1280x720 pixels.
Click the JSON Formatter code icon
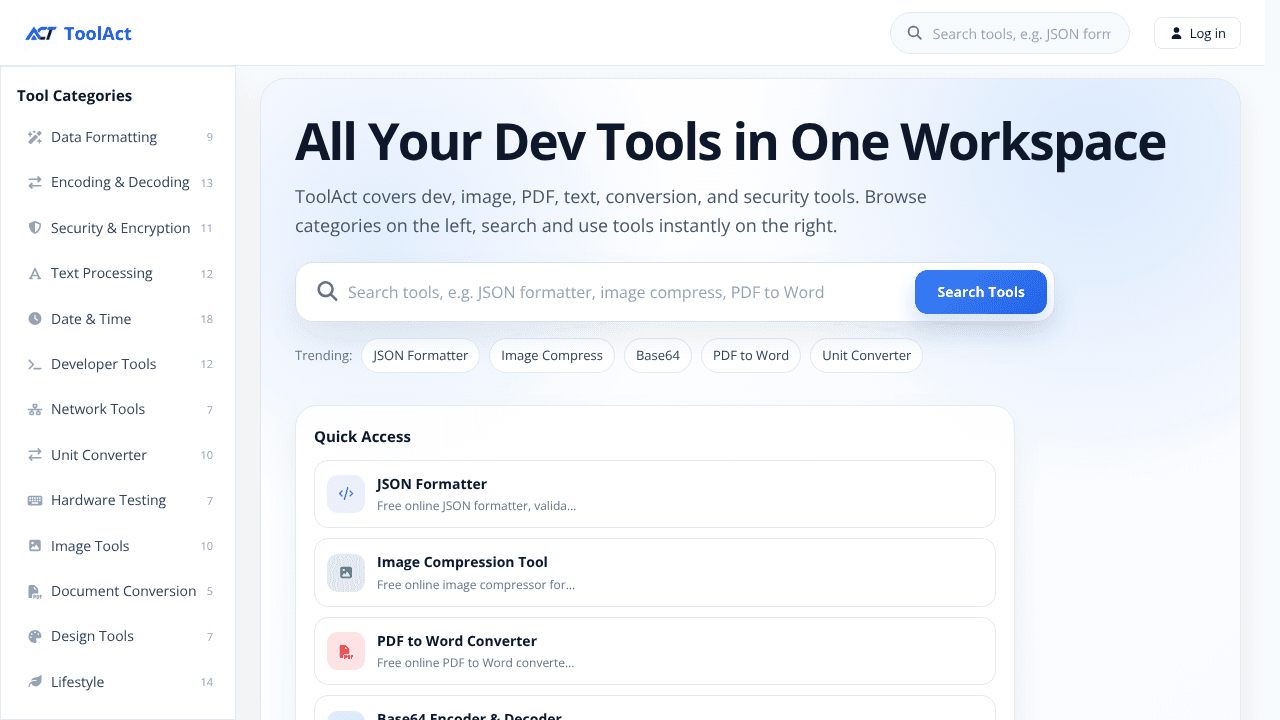(346, 494)
